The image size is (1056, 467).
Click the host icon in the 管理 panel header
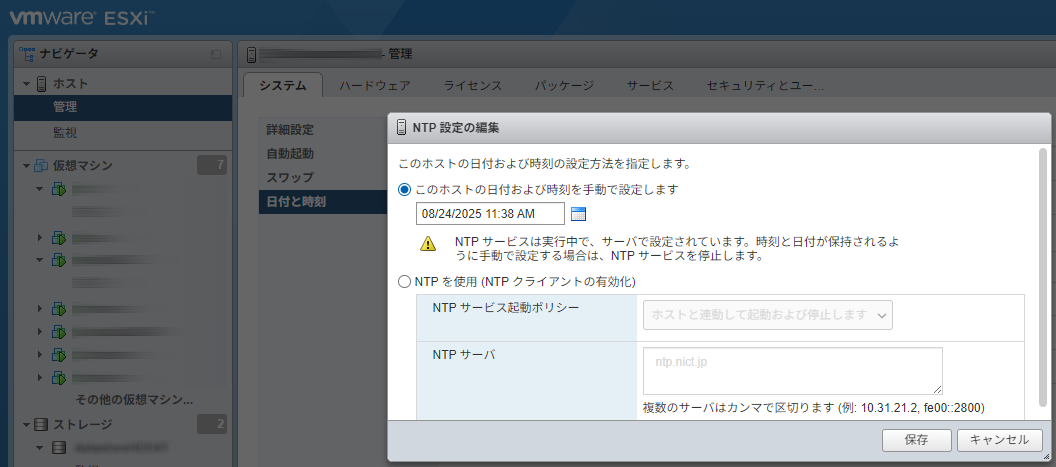tap(251, 54)
